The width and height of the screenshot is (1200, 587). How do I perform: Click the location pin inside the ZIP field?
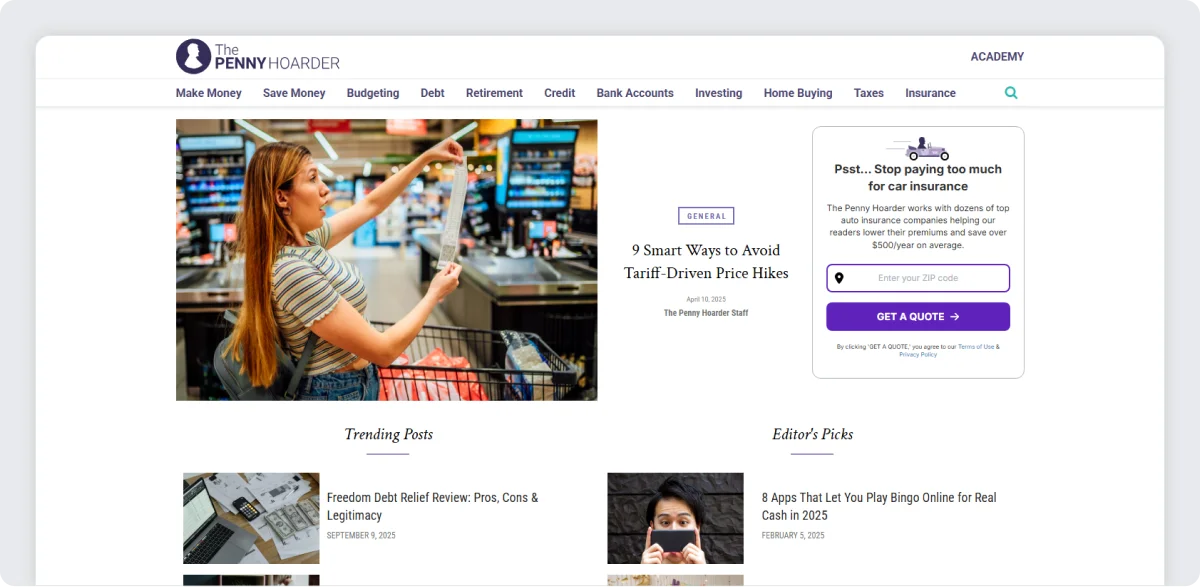838,278
